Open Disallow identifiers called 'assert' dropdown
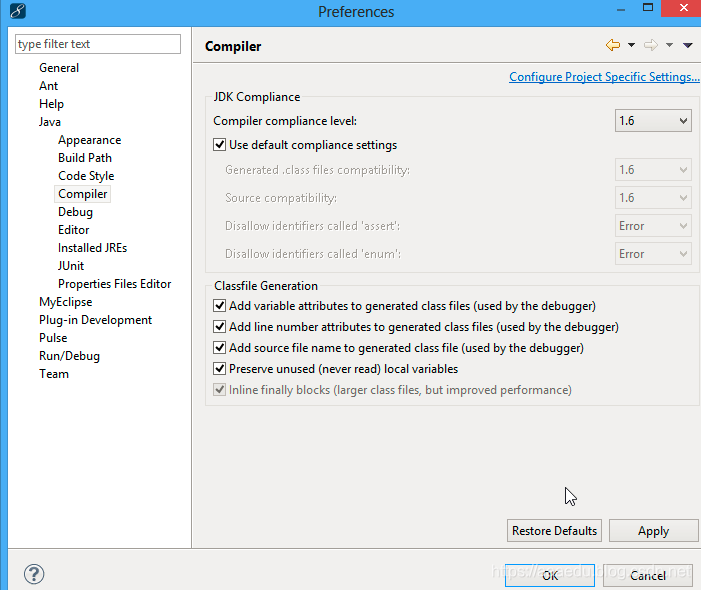The width and height of the screenshot is (701, 590). [653, 226]
